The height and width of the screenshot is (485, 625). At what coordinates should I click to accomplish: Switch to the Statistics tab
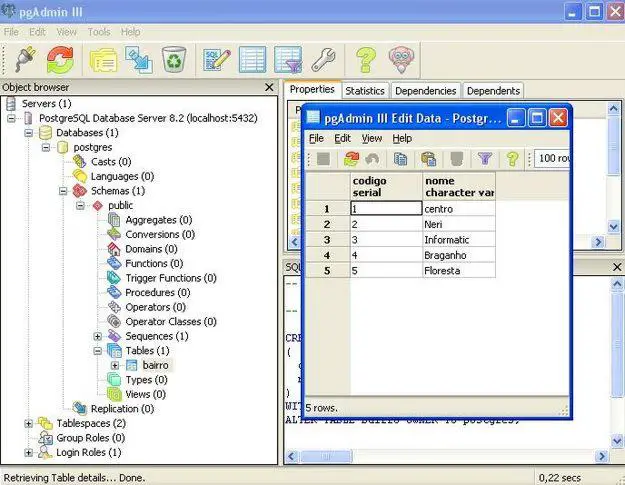click(365, 91)
